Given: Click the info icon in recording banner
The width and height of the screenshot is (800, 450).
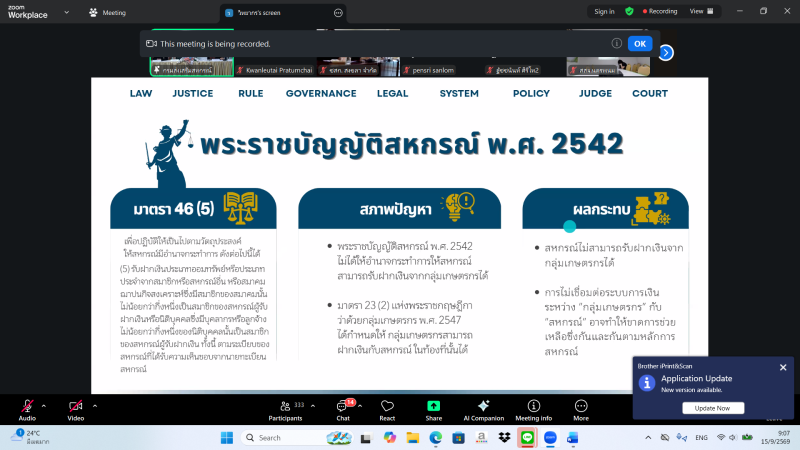Looking at the screenshot, I should click(616, 43).
